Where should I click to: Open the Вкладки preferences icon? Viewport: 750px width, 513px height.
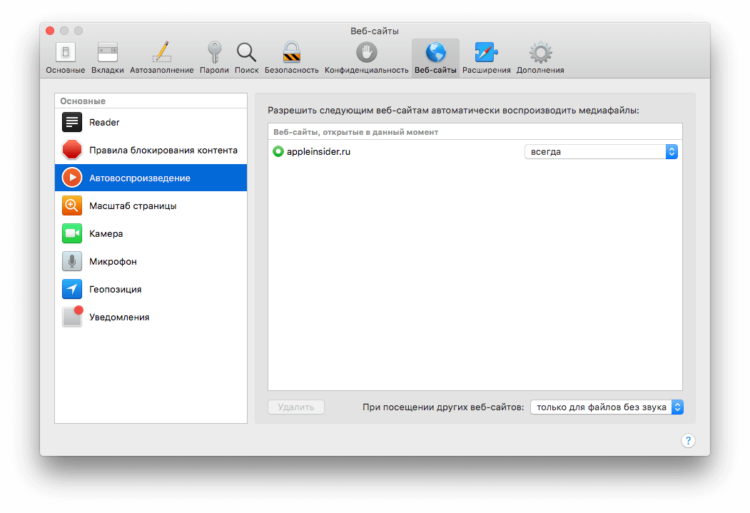108,53
